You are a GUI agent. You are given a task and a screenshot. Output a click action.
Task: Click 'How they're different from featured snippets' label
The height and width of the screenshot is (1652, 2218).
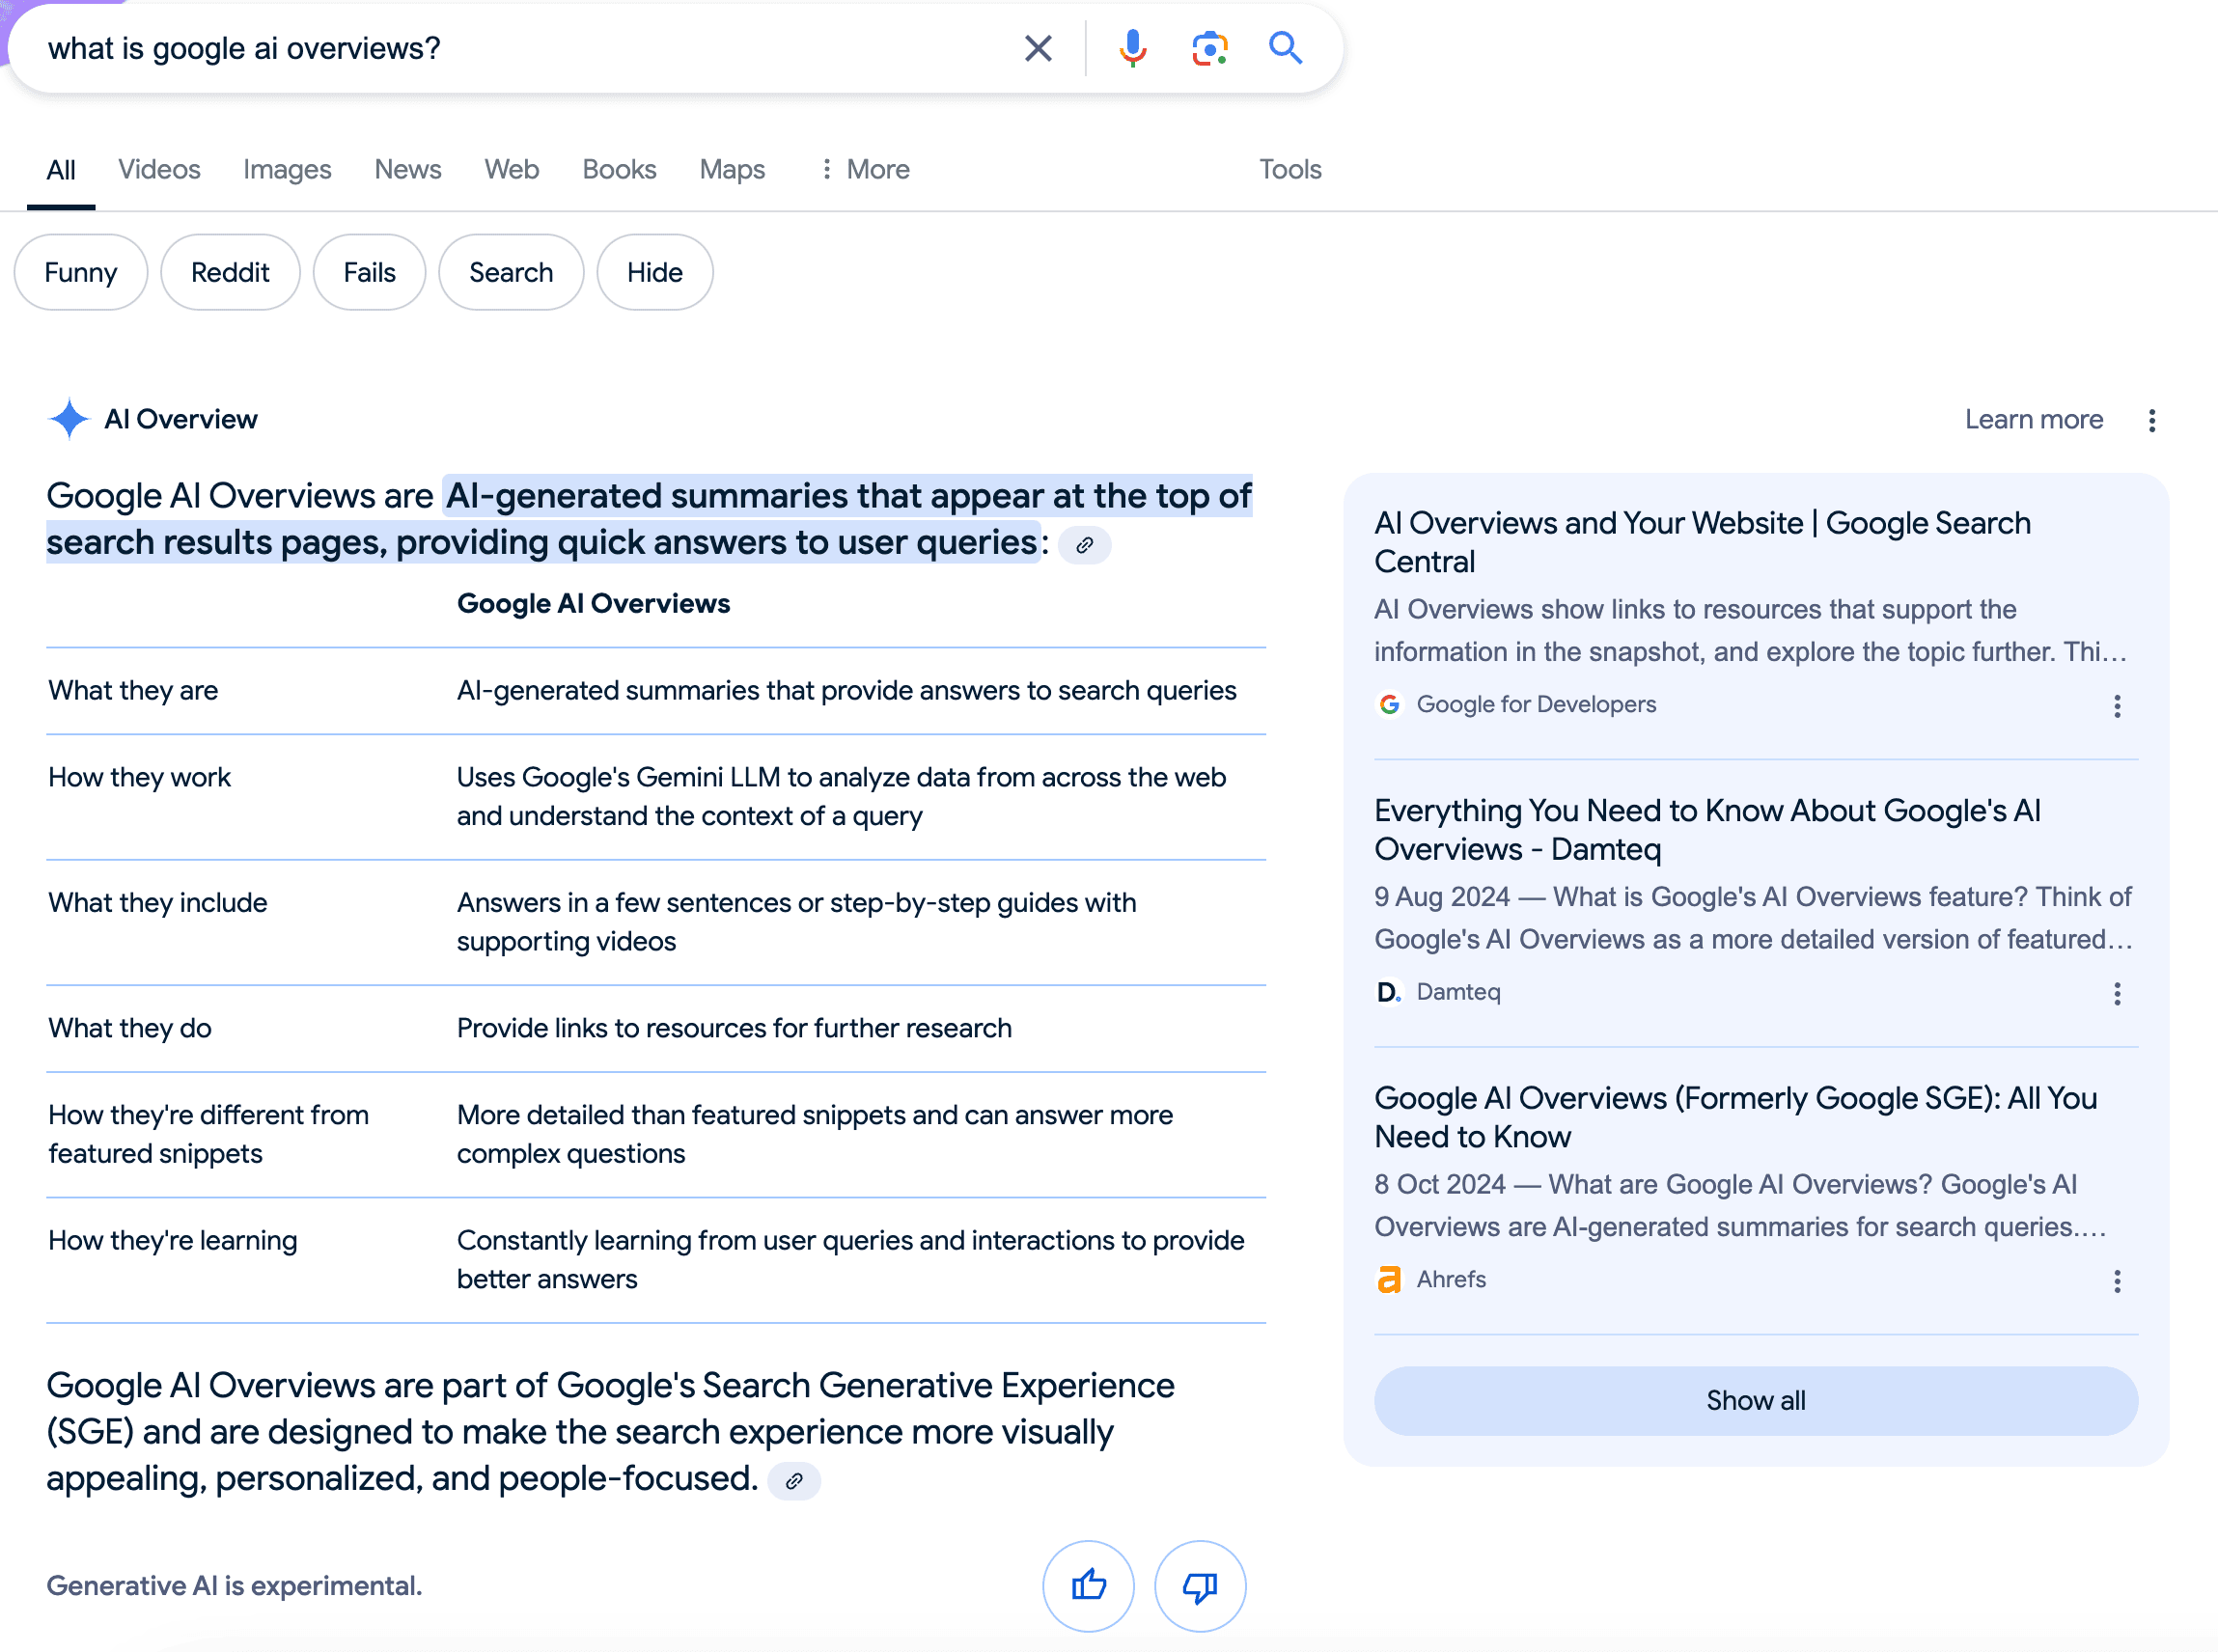pyautogui.click(x=208, y=1134)
